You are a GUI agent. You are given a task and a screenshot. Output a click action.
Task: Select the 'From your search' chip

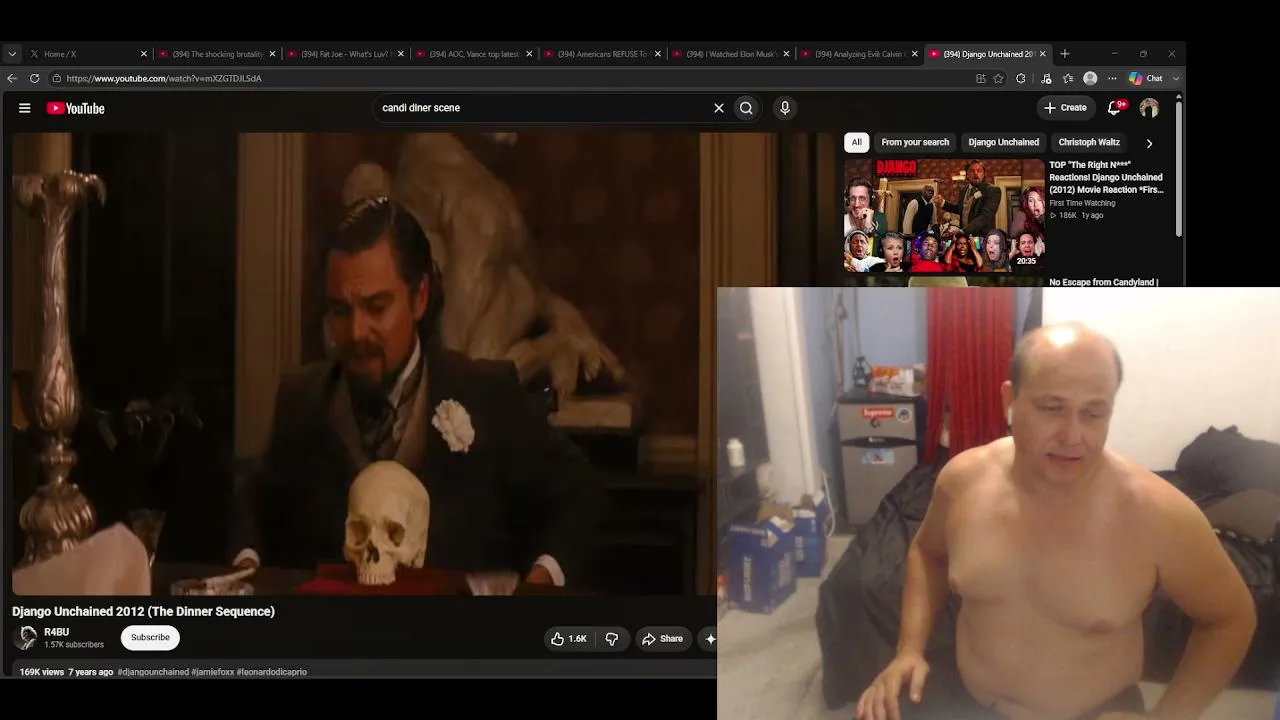pos(915,142)
